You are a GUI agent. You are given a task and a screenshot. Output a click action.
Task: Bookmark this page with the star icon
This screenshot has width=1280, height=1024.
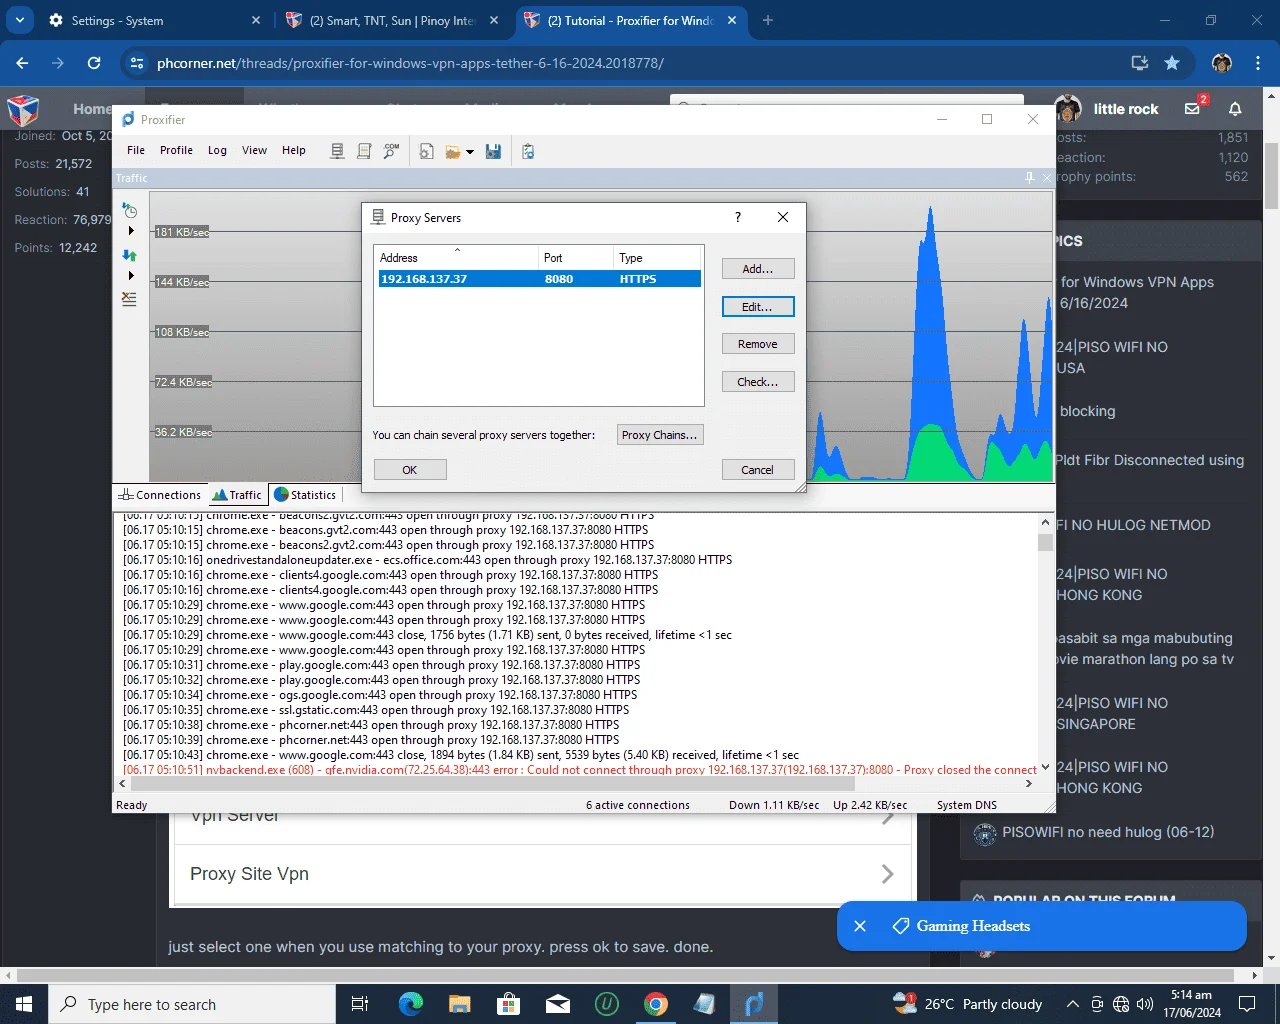click(1172, 63)
